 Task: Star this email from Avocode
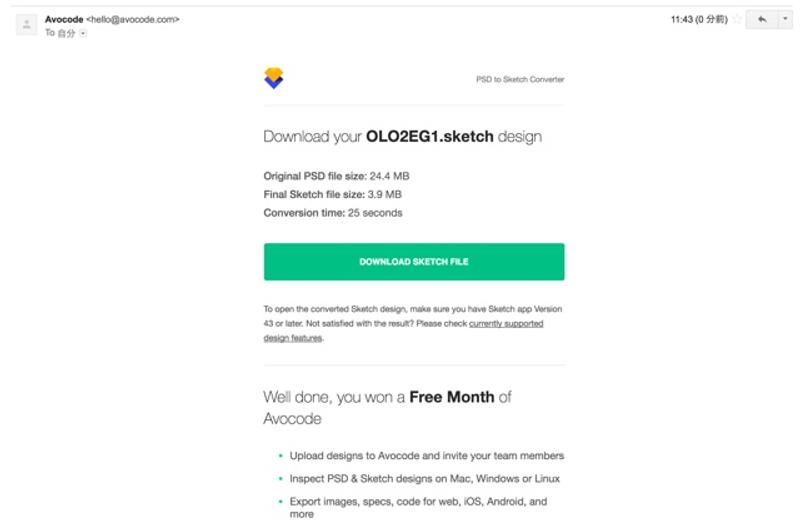737,20
